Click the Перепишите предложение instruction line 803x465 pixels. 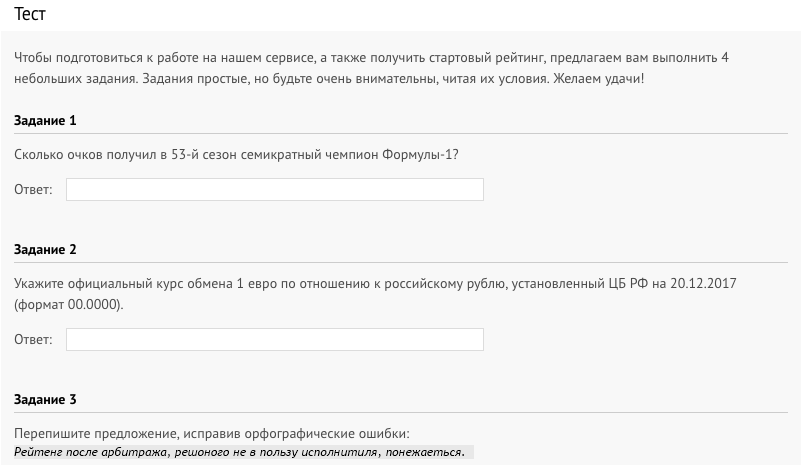tap(212, 434)
